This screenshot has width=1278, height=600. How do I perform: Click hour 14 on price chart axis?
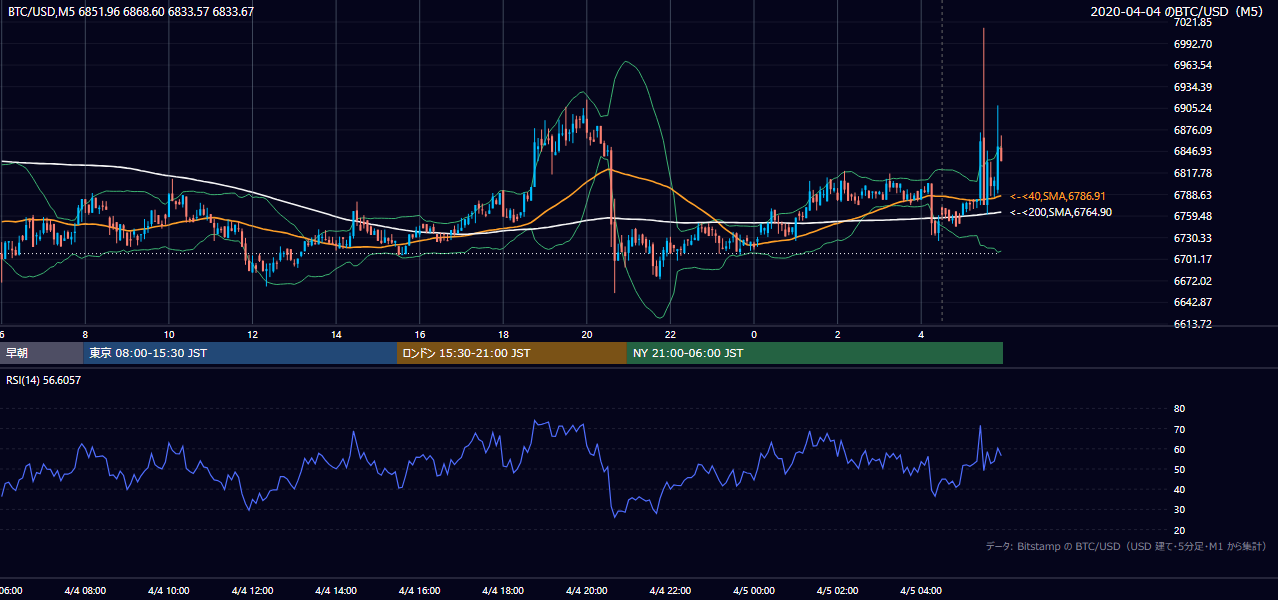(336, 334)
